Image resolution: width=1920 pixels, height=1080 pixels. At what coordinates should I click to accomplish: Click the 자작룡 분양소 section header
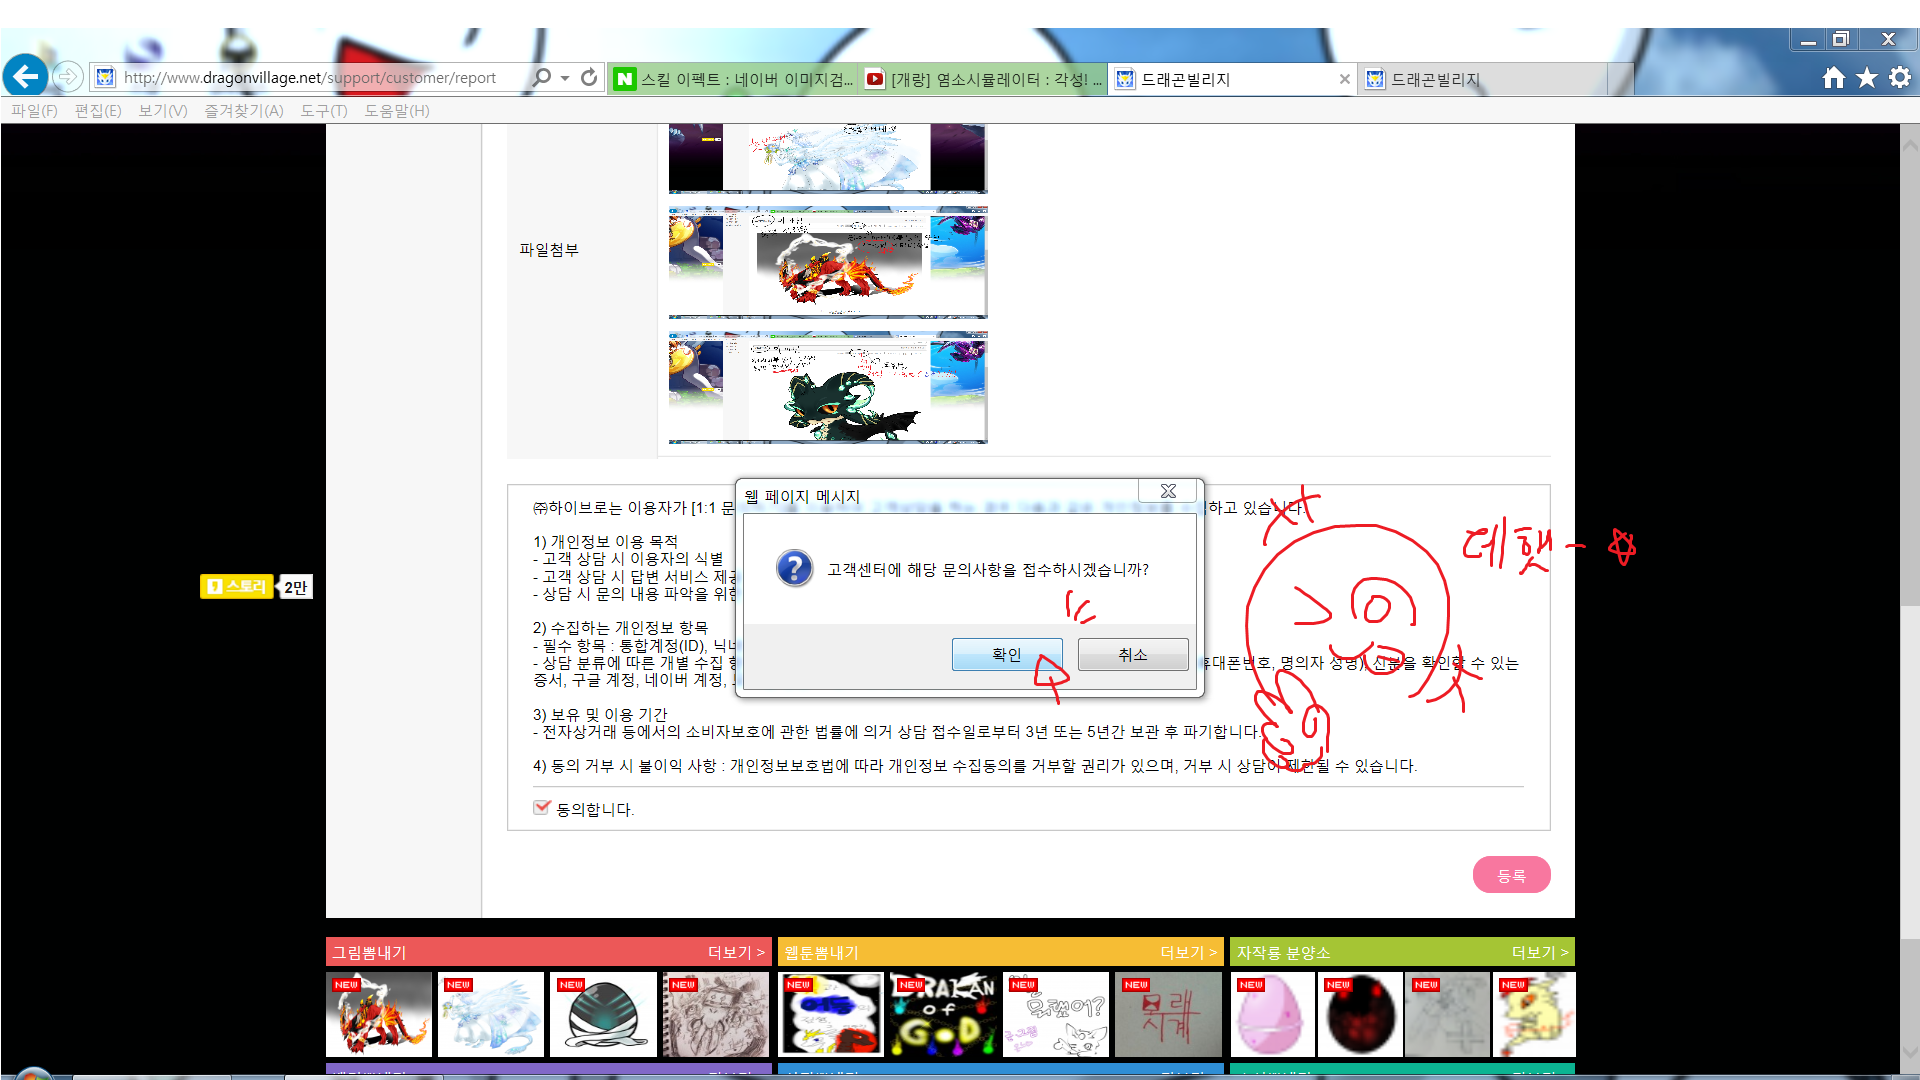click(1283, 952)
